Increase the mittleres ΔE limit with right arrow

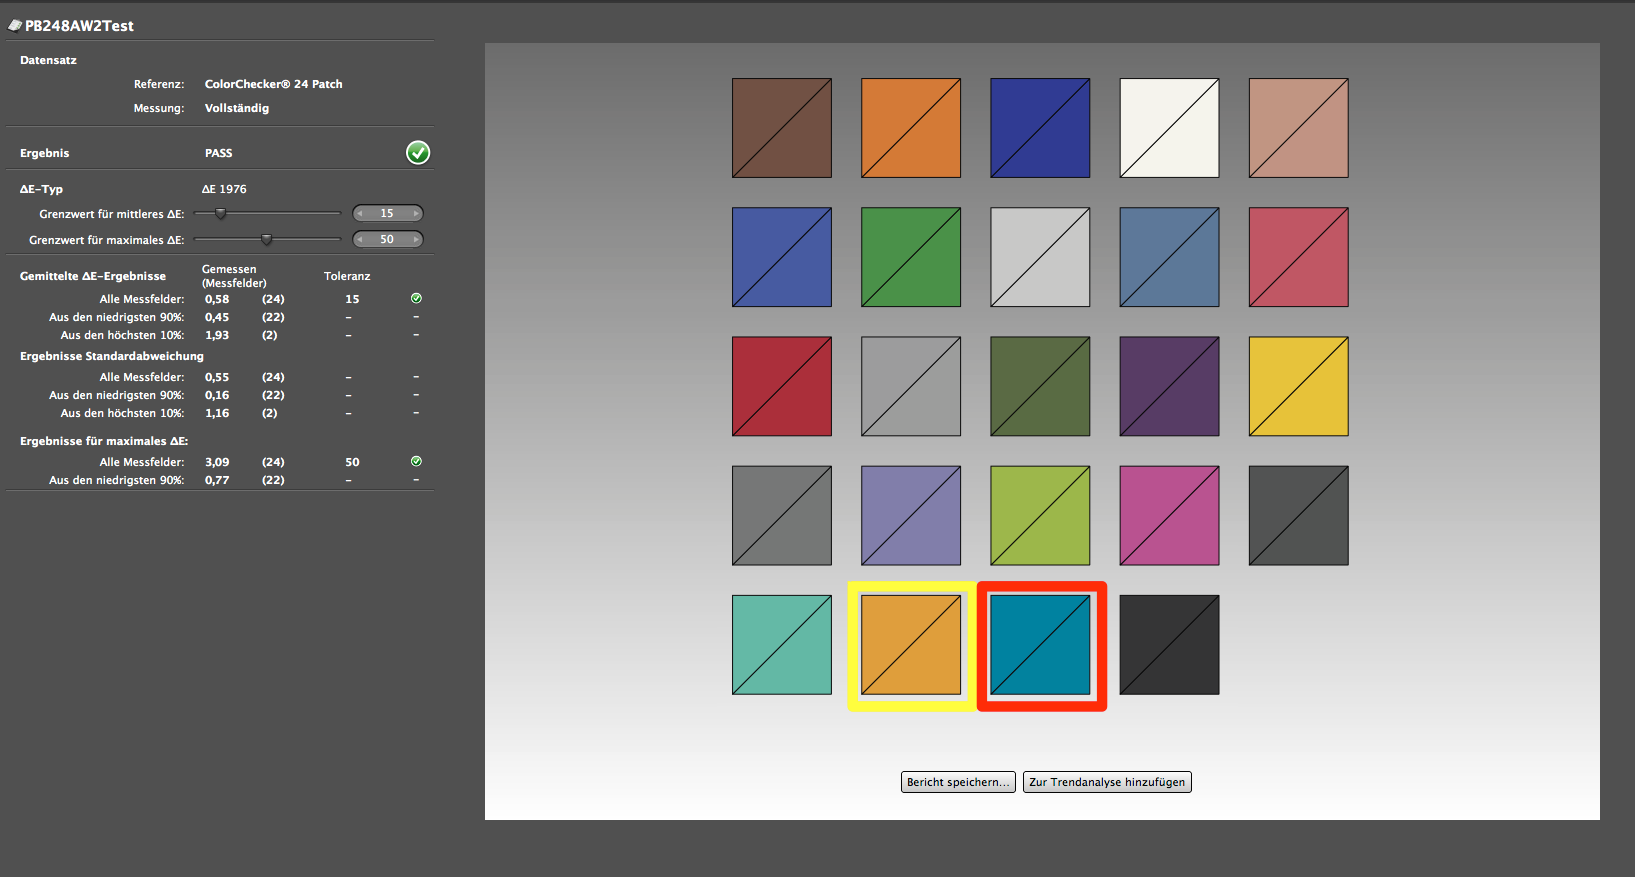tap(416, 213)
